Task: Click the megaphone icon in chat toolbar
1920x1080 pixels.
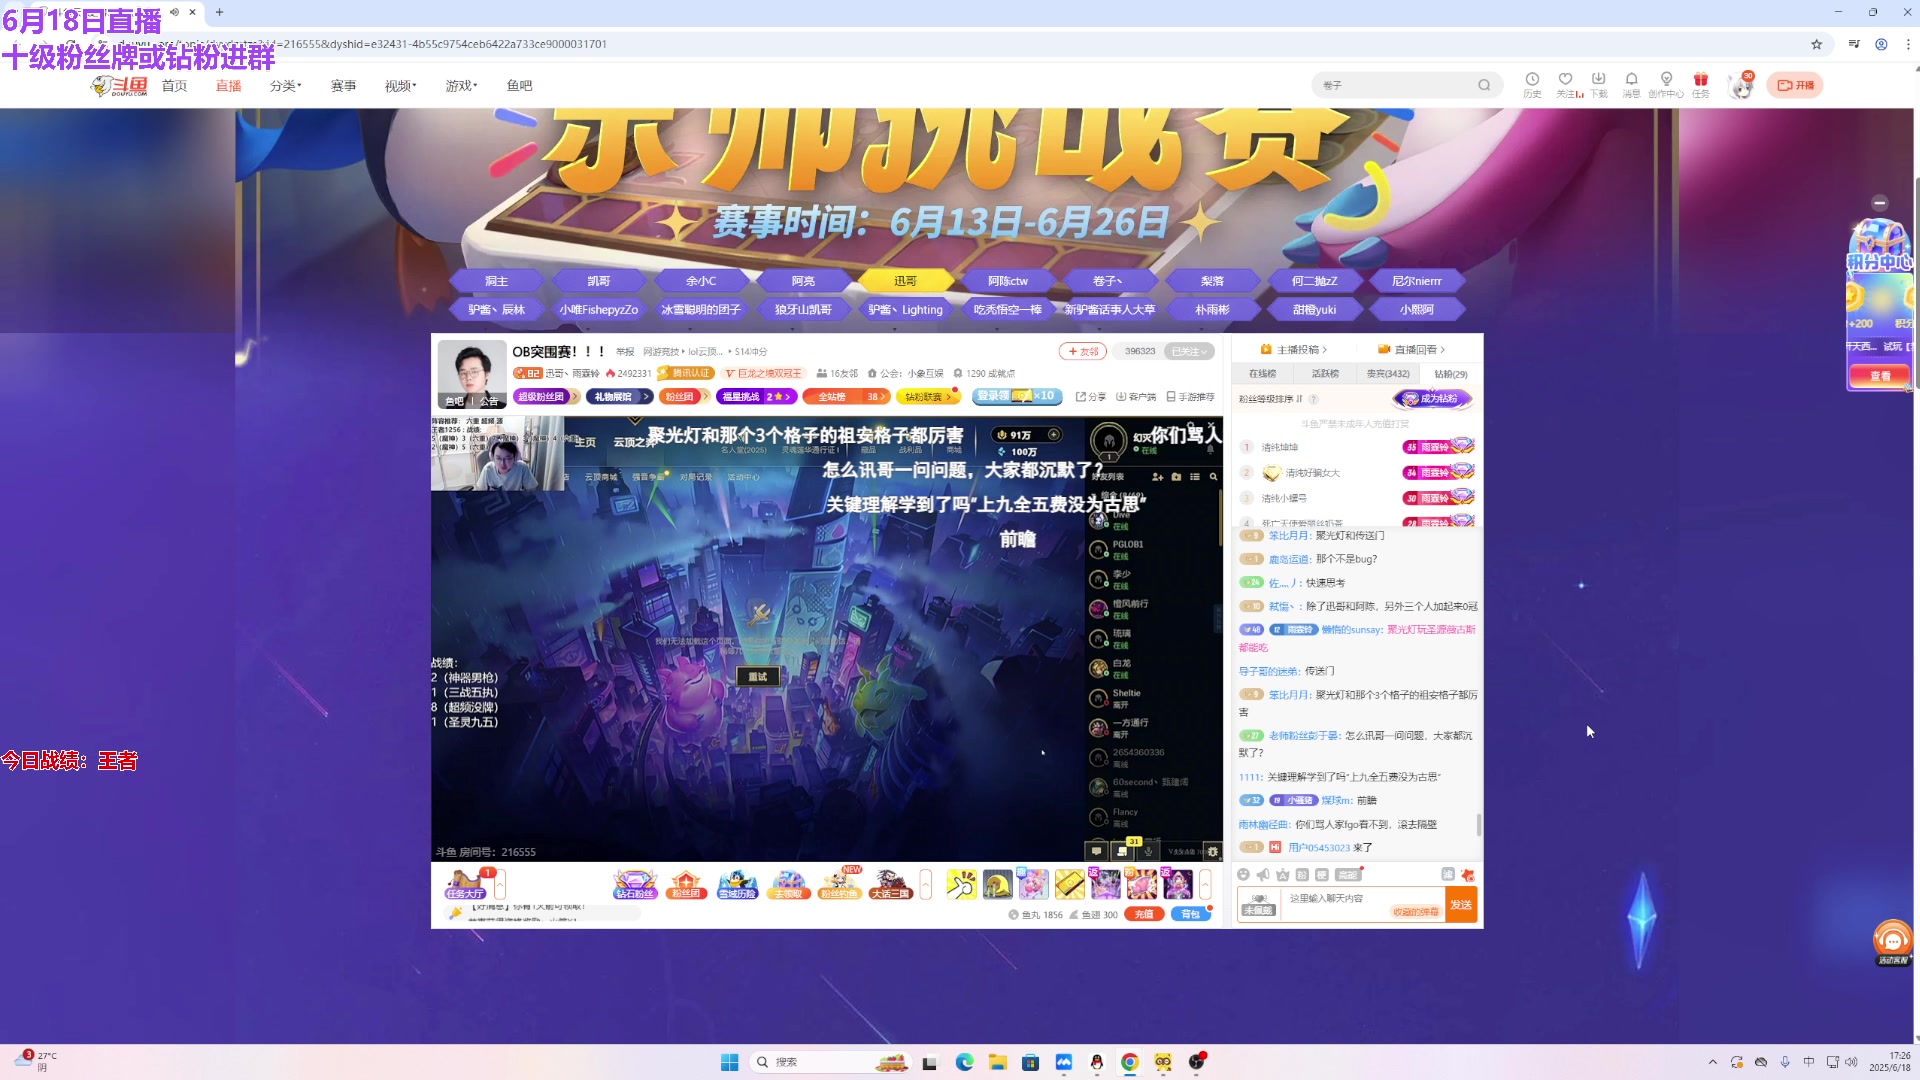Action: click(x=1263, y=875)
